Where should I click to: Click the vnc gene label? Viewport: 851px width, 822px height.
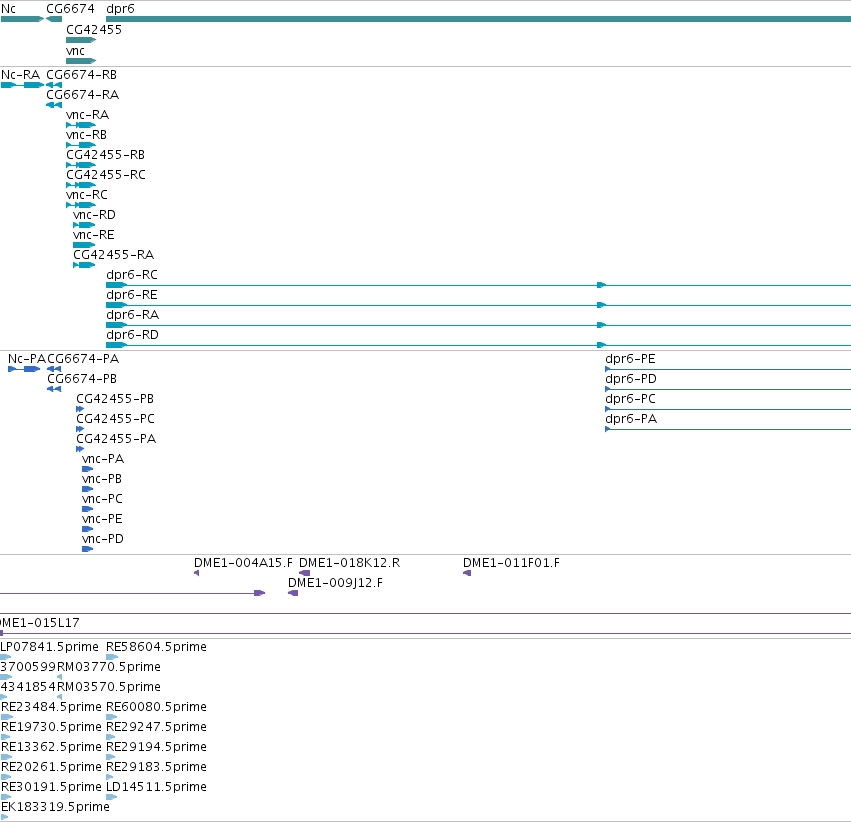[75, 51]
